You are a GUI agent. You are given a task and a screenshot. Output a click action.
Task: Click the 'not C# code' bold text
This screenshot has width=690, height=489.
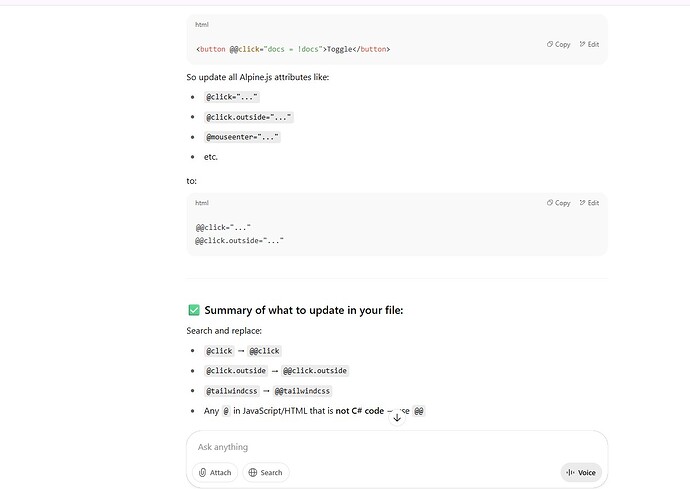pos(360,411)
